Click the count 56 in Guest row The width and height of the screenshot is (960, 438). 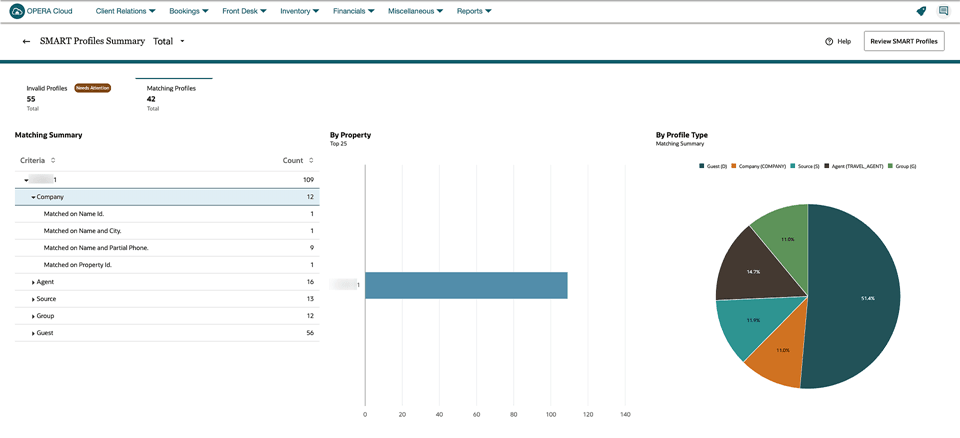310,333
